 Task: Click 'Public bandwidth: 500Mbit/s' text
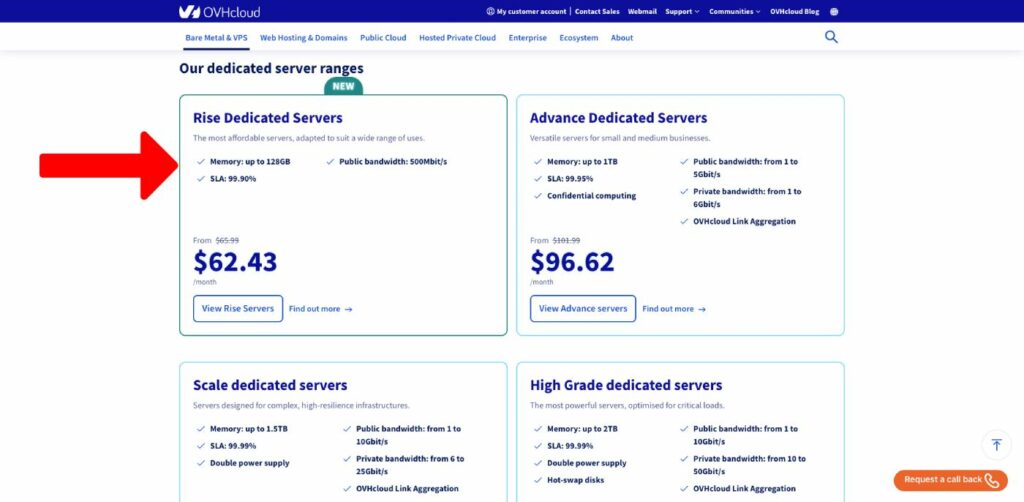tap(393, 162)
